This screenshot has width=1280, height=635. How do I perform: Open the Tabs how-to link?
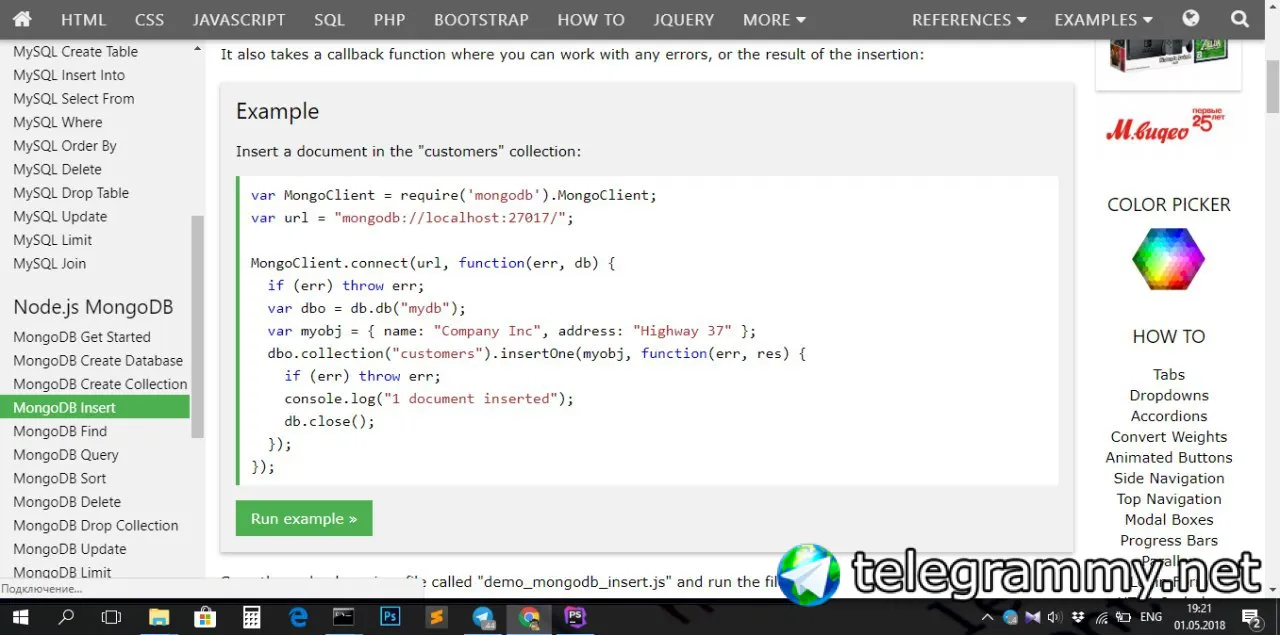1168,374
